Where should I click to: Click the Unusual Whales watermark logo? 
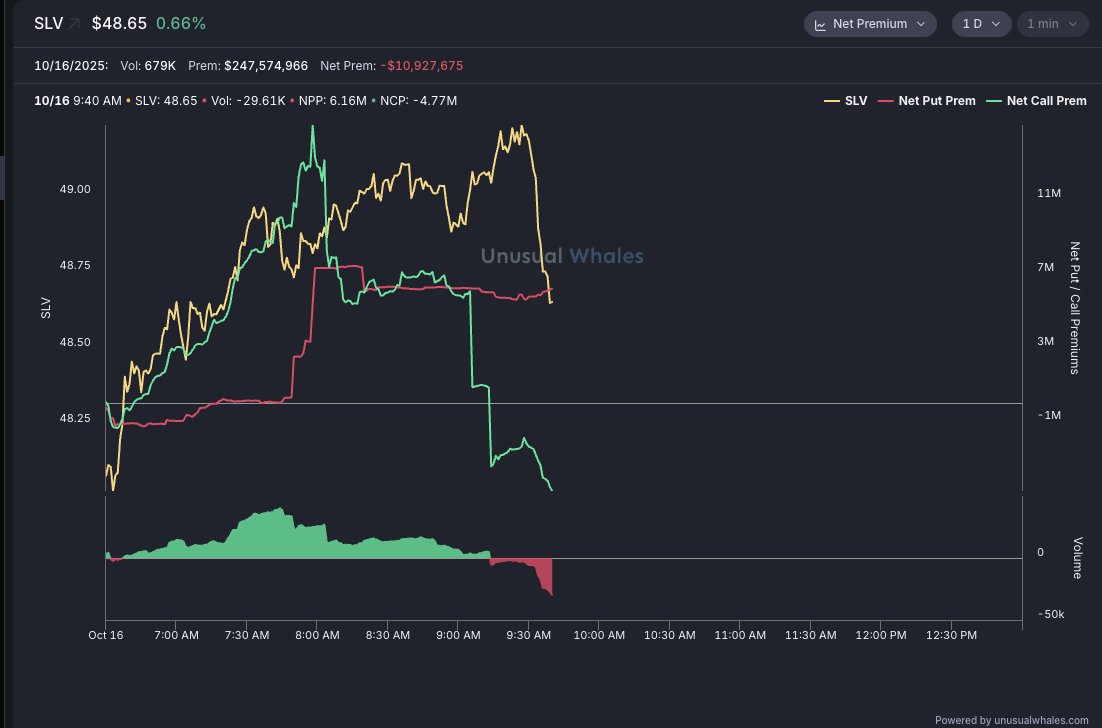pos(562,256)
